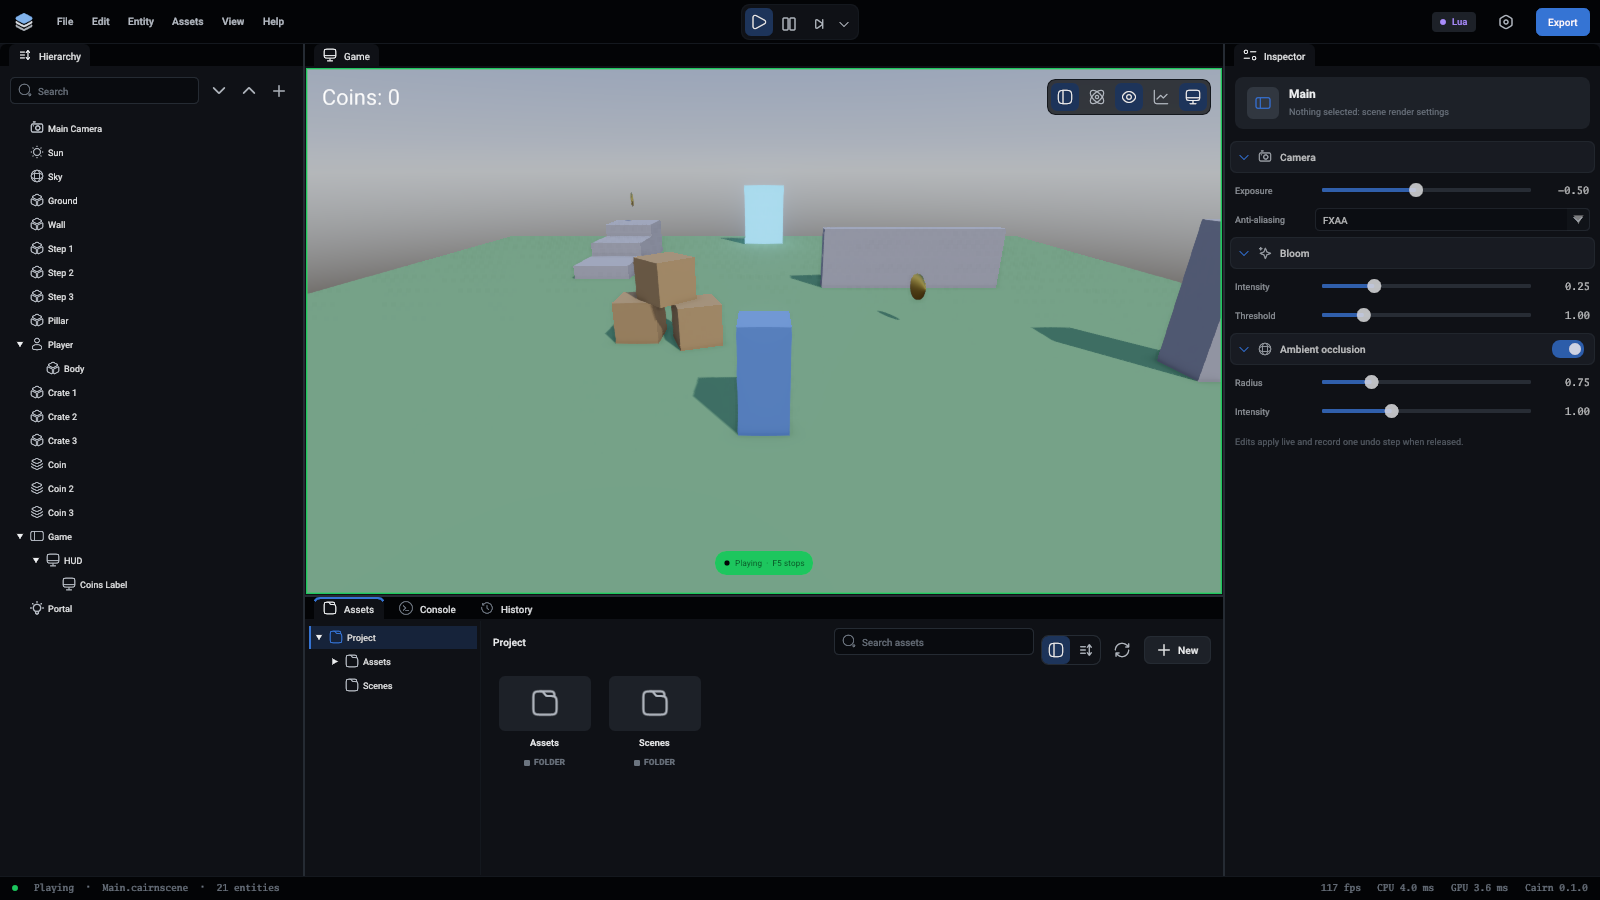The image size is (1600, 900).
Task: Collapse the Bloom section chevron
Action: (1244, 253)
